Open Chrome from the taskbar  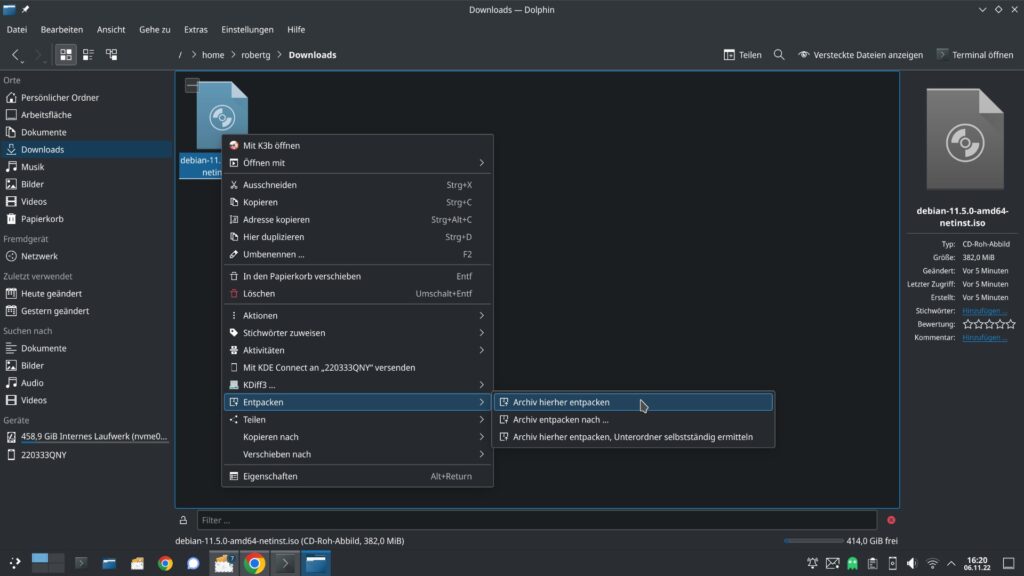(x=255, y=563)
